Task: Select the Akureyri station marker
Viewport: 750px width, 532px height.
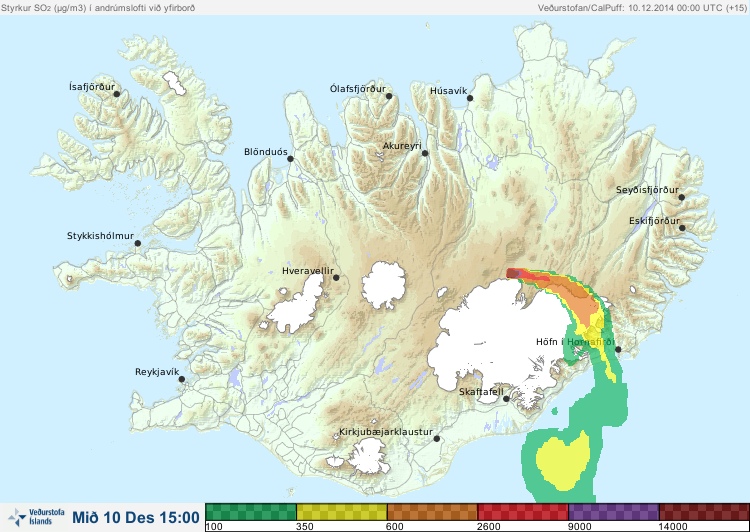Action: 425,153
